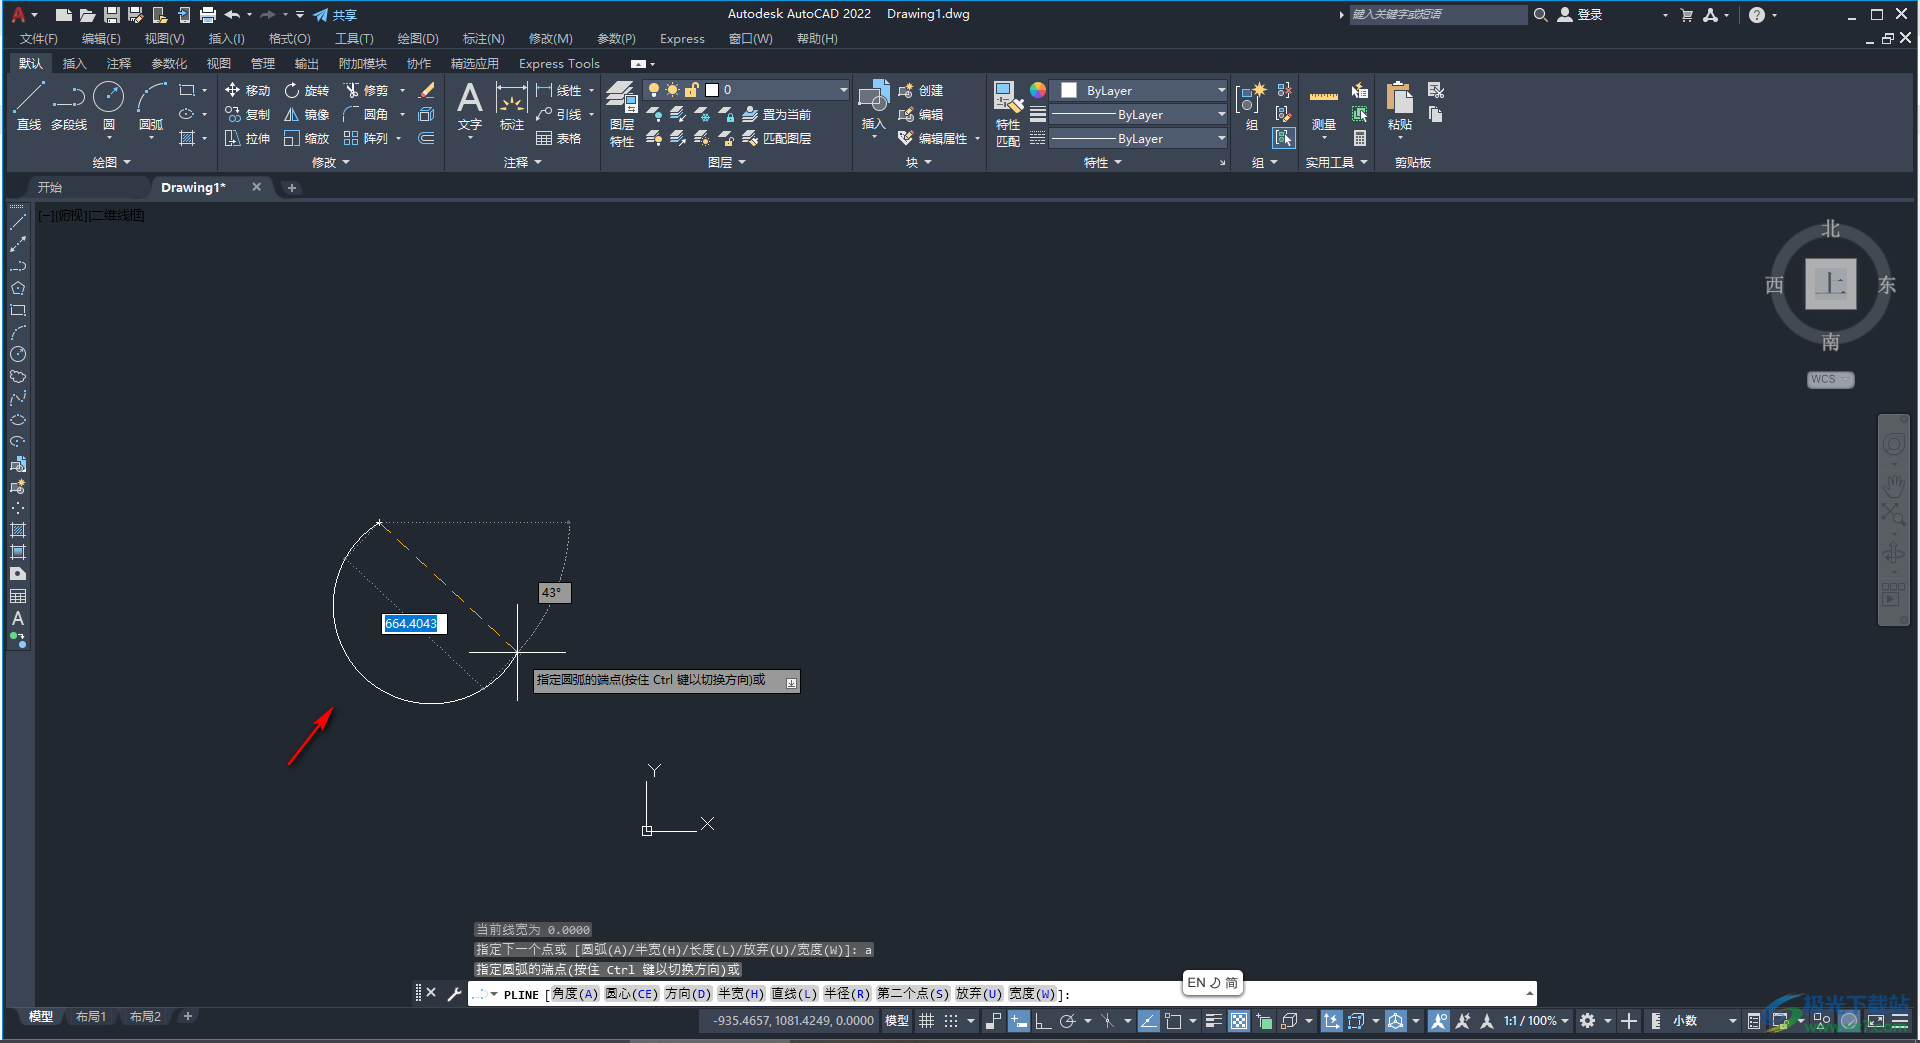Toggle object snap tracking in status bar
The height and width of the screenshot is (1043, 1920).
tap(1149, 1021)
